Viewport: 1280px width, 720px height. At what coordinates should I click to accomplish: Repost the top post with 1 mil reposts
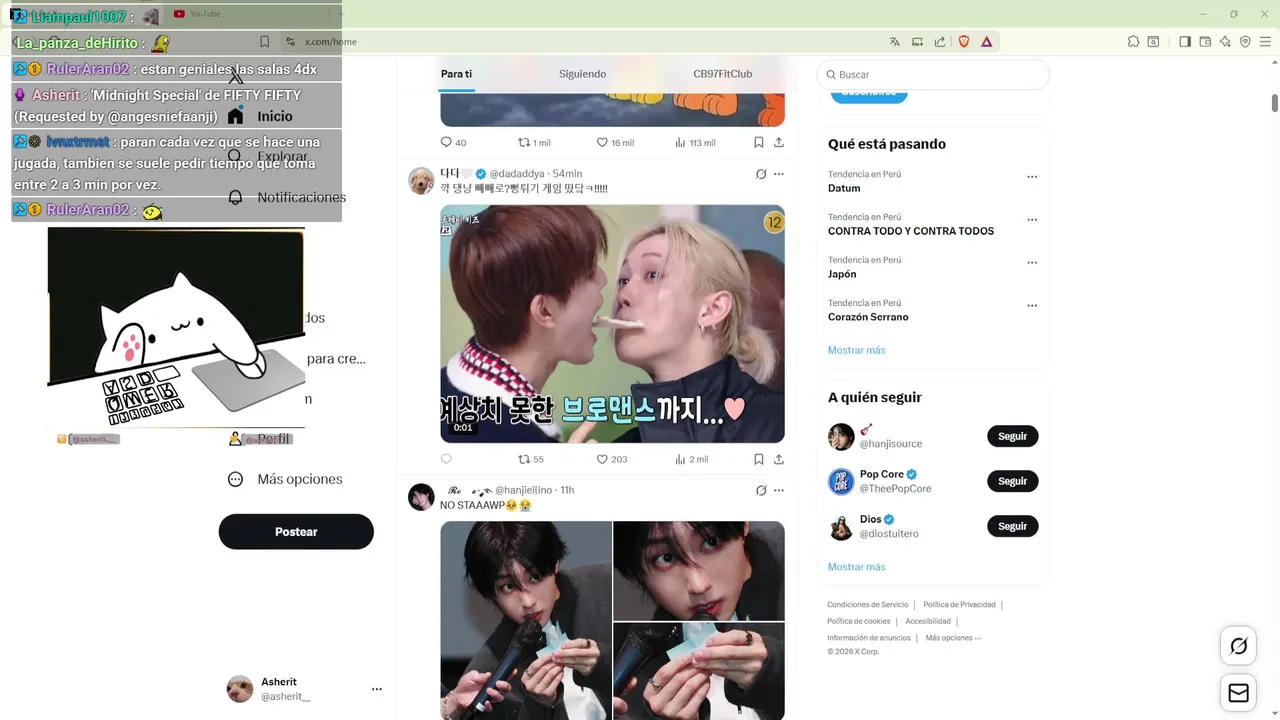pyautogui.click(x=534, y=142)
